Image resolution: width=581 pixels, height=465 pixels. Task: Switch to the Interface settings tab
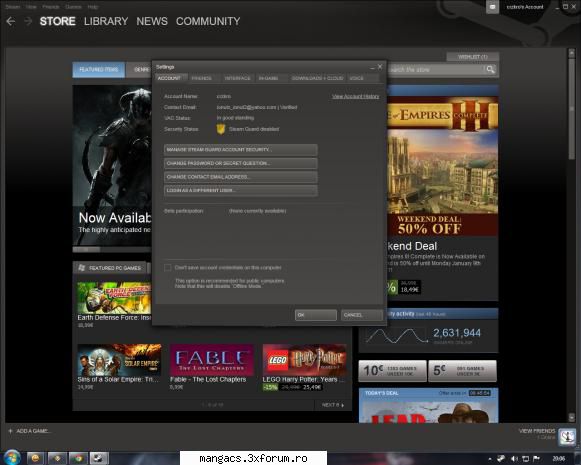point(238,78)
